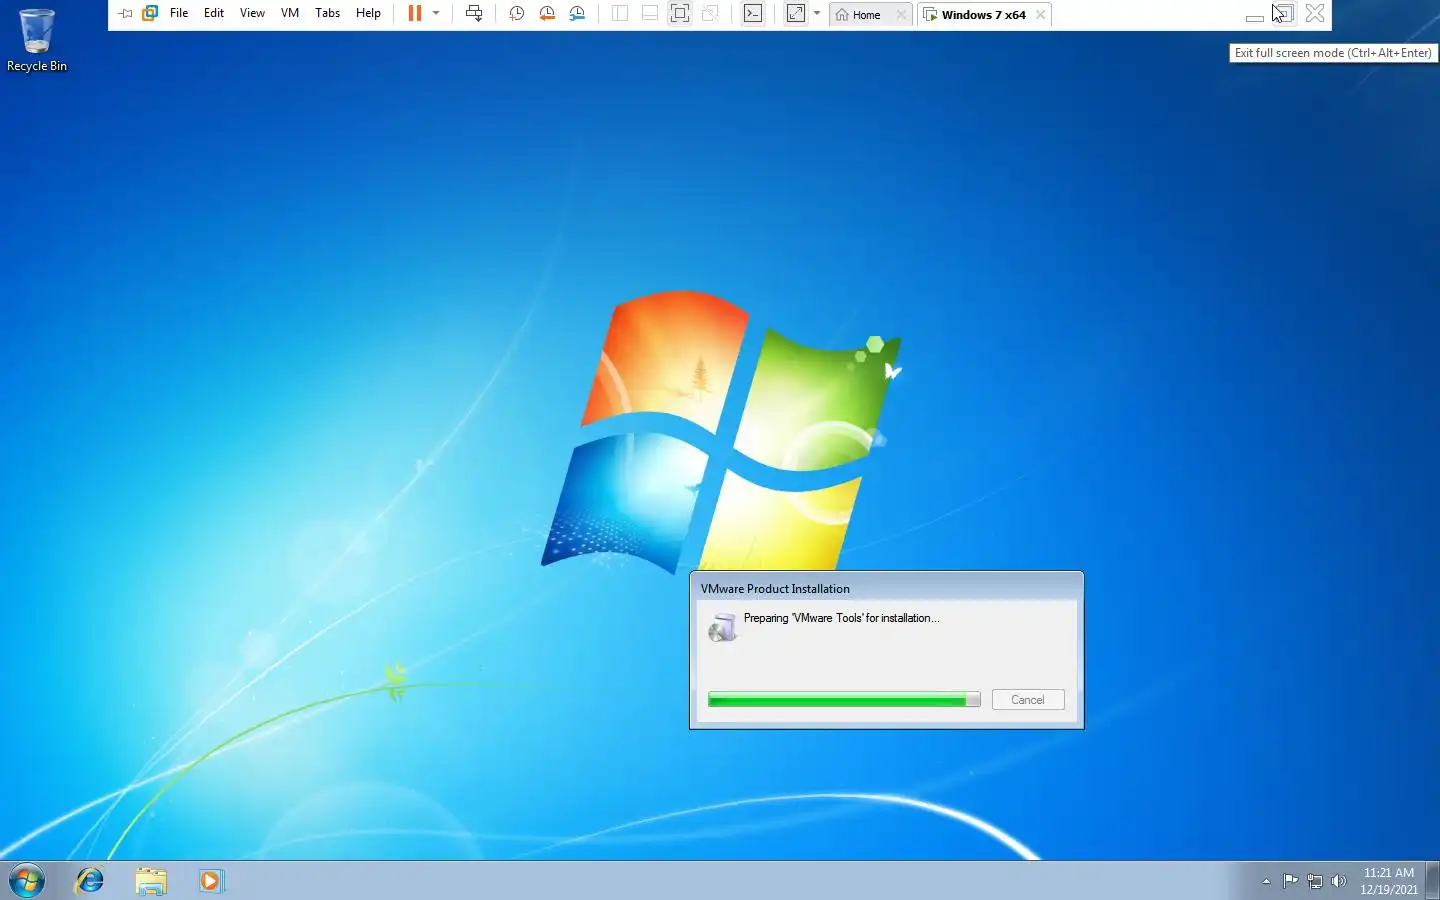This screenshot has width=1440, height=900.
Task: Click the VMware Product Installation title bar
Action: (x=886, y=588)
